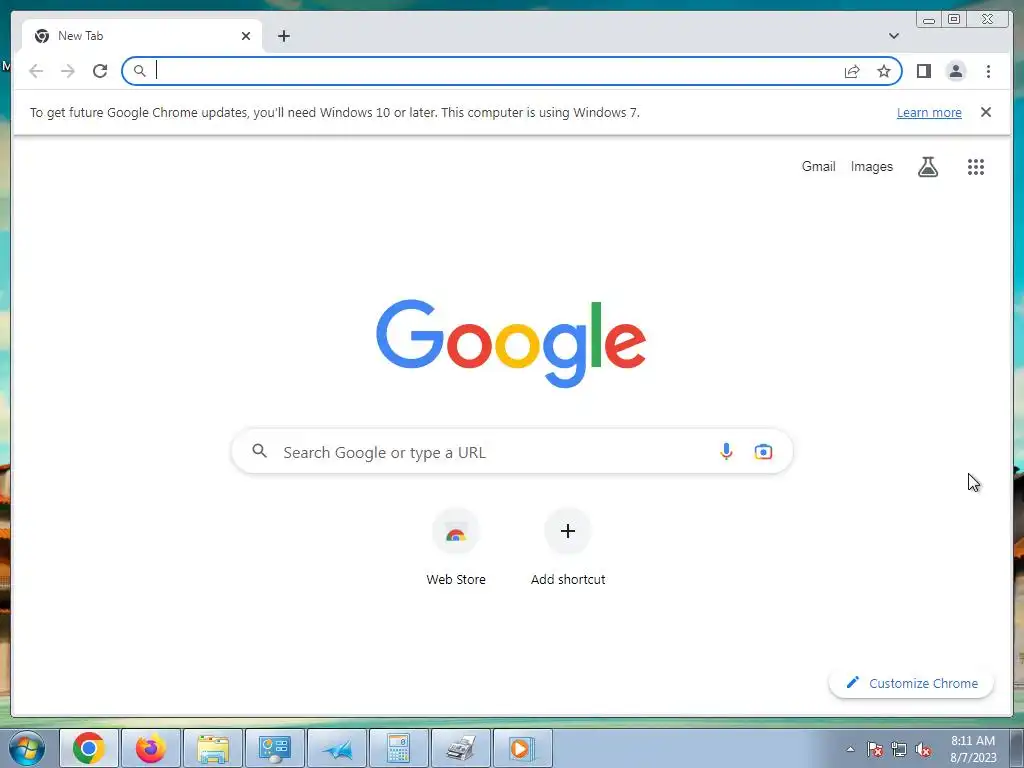Image resolution: width=1024 pixels, height=768 pixels.
Task: Click Add shortcut plus tile
Action: tap(568, 547)
